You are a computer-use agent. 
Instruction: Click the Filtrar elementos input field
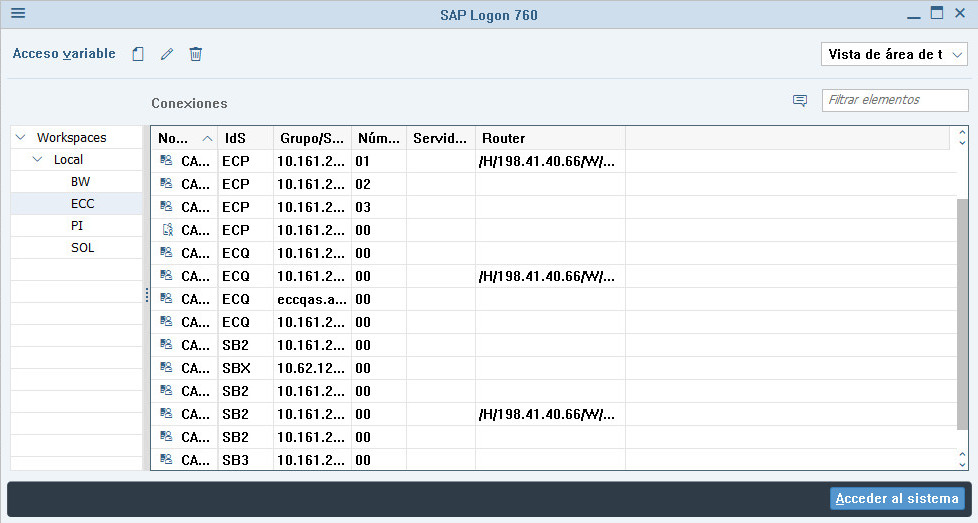click(895, 100)
